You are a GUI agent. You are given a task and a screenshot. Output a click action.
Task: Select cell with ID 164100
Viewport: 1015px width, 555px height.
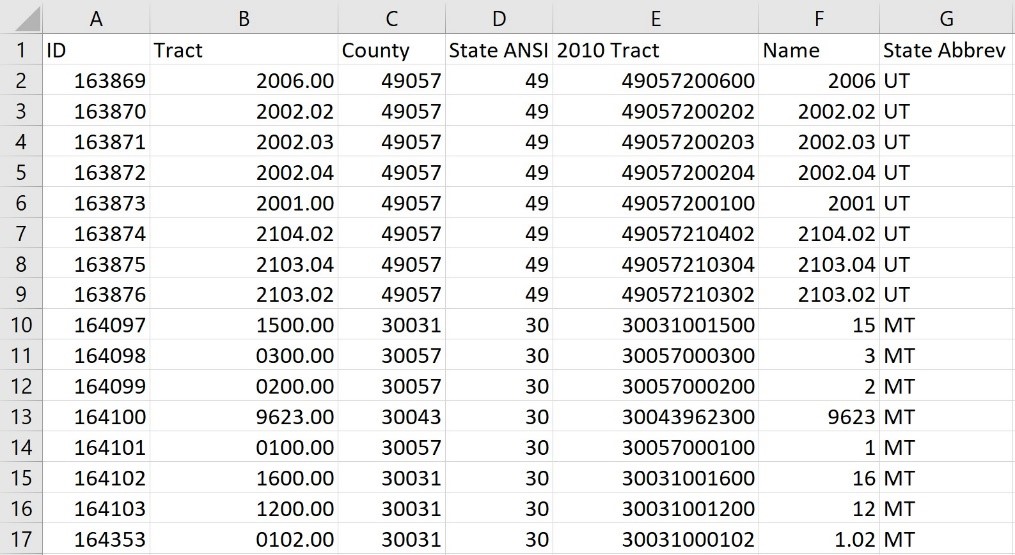coord(96,417)
